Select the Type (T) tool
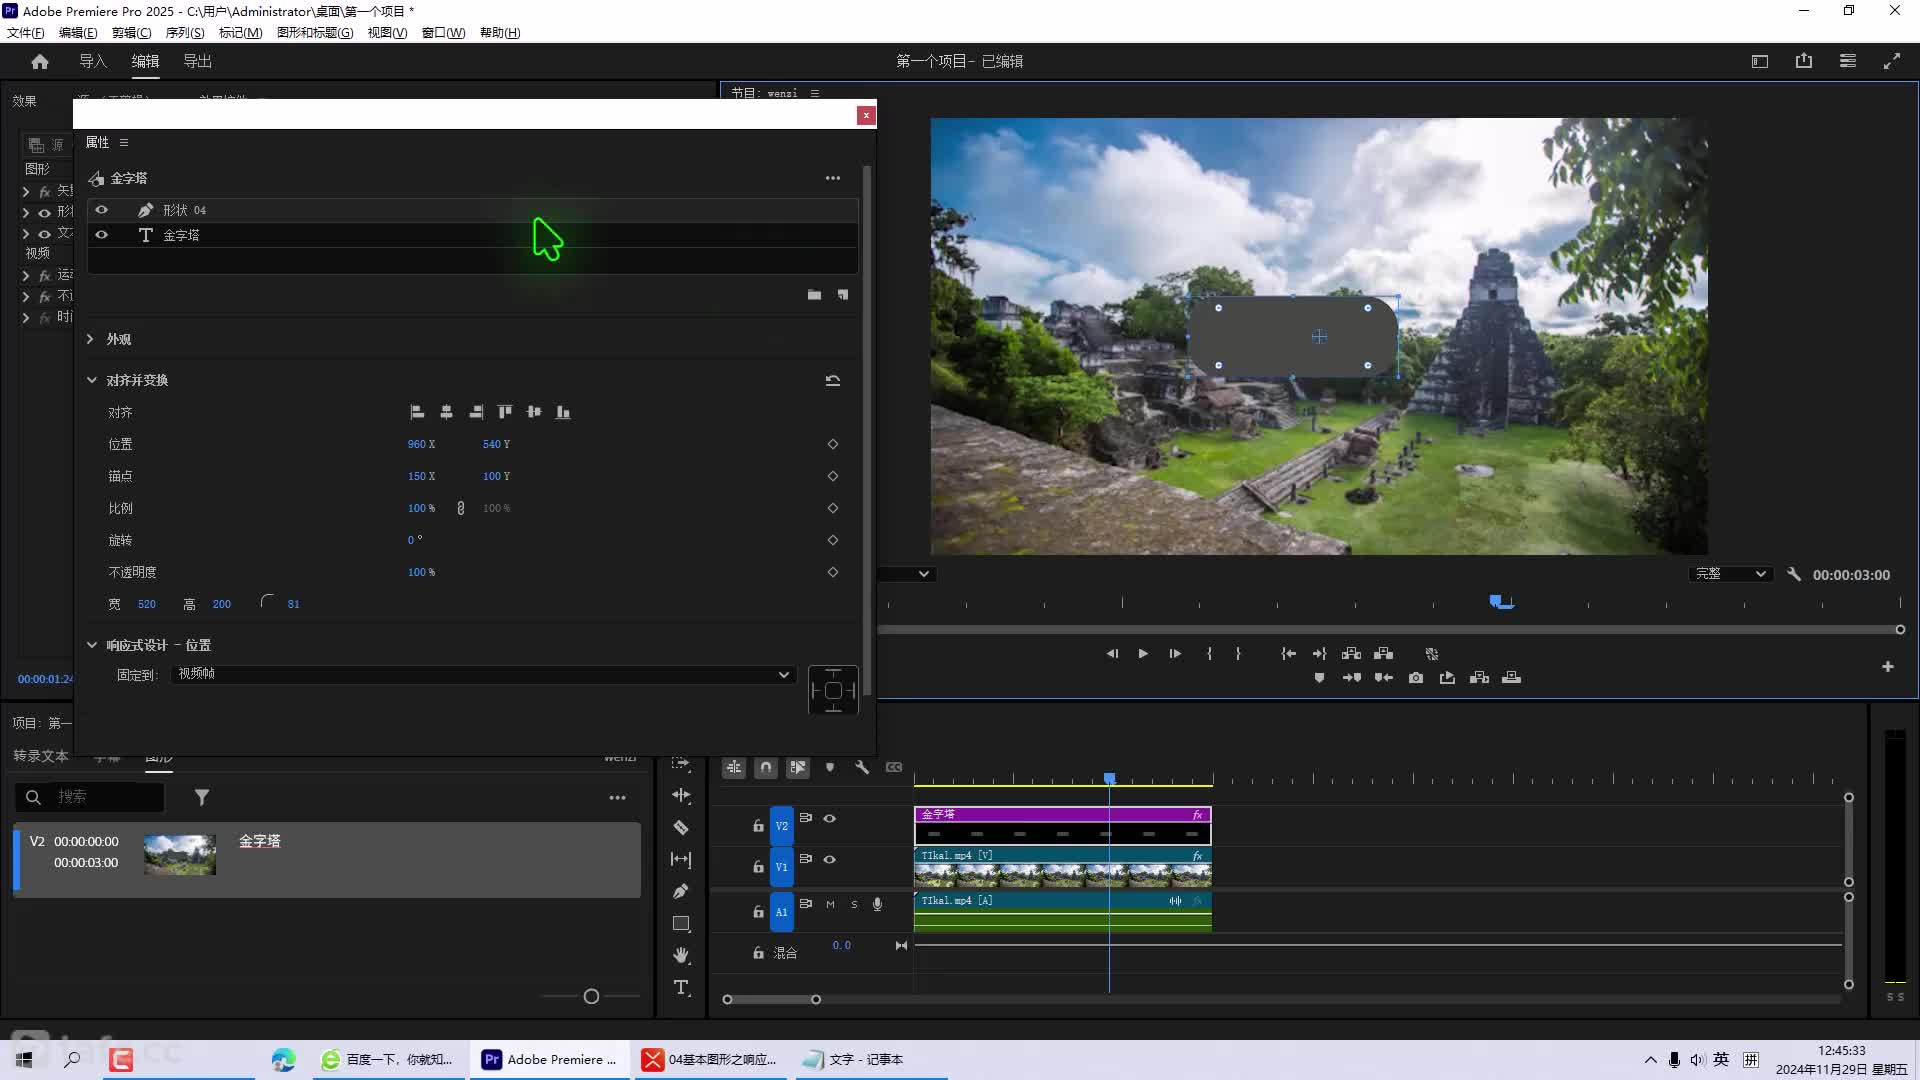 681,988
